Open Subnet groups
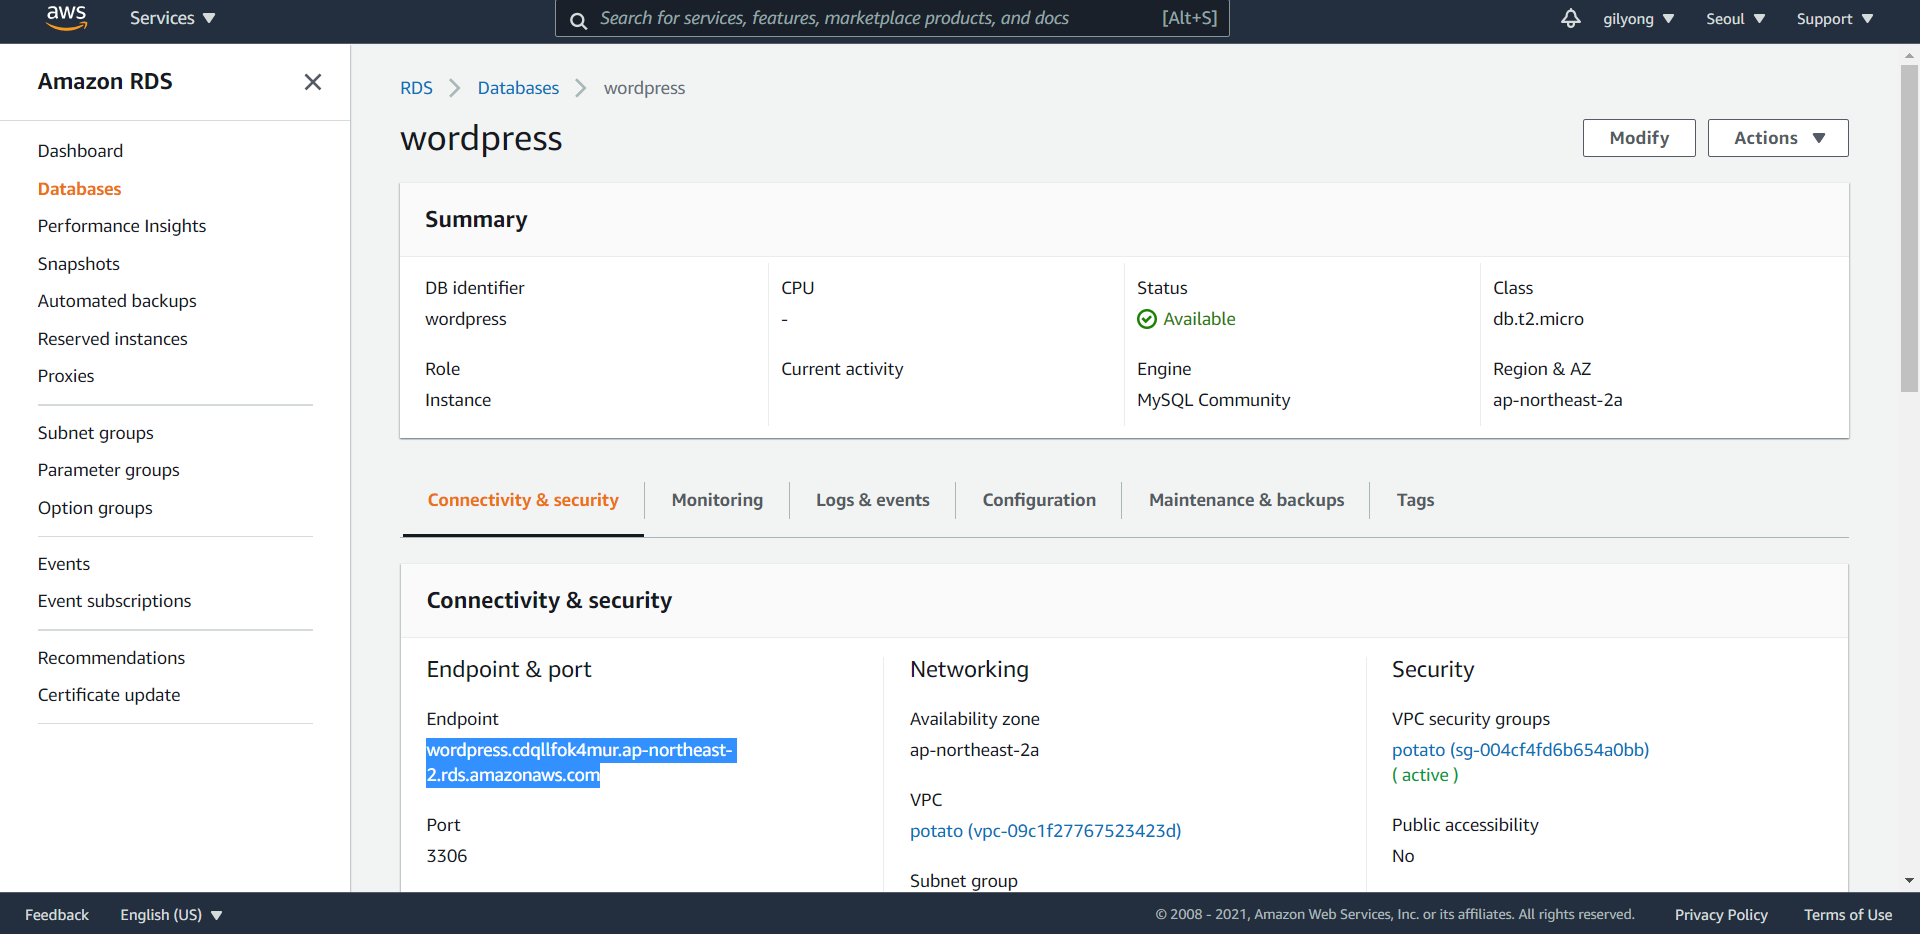The width and height of the screenshot is (1920, 934). pos(95,433)
